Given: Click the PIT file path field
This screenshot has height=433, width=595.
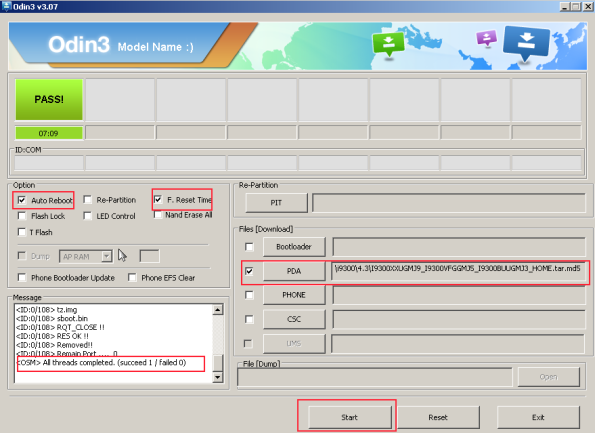Looking at the screenshot, I should (x=449, y=203).
